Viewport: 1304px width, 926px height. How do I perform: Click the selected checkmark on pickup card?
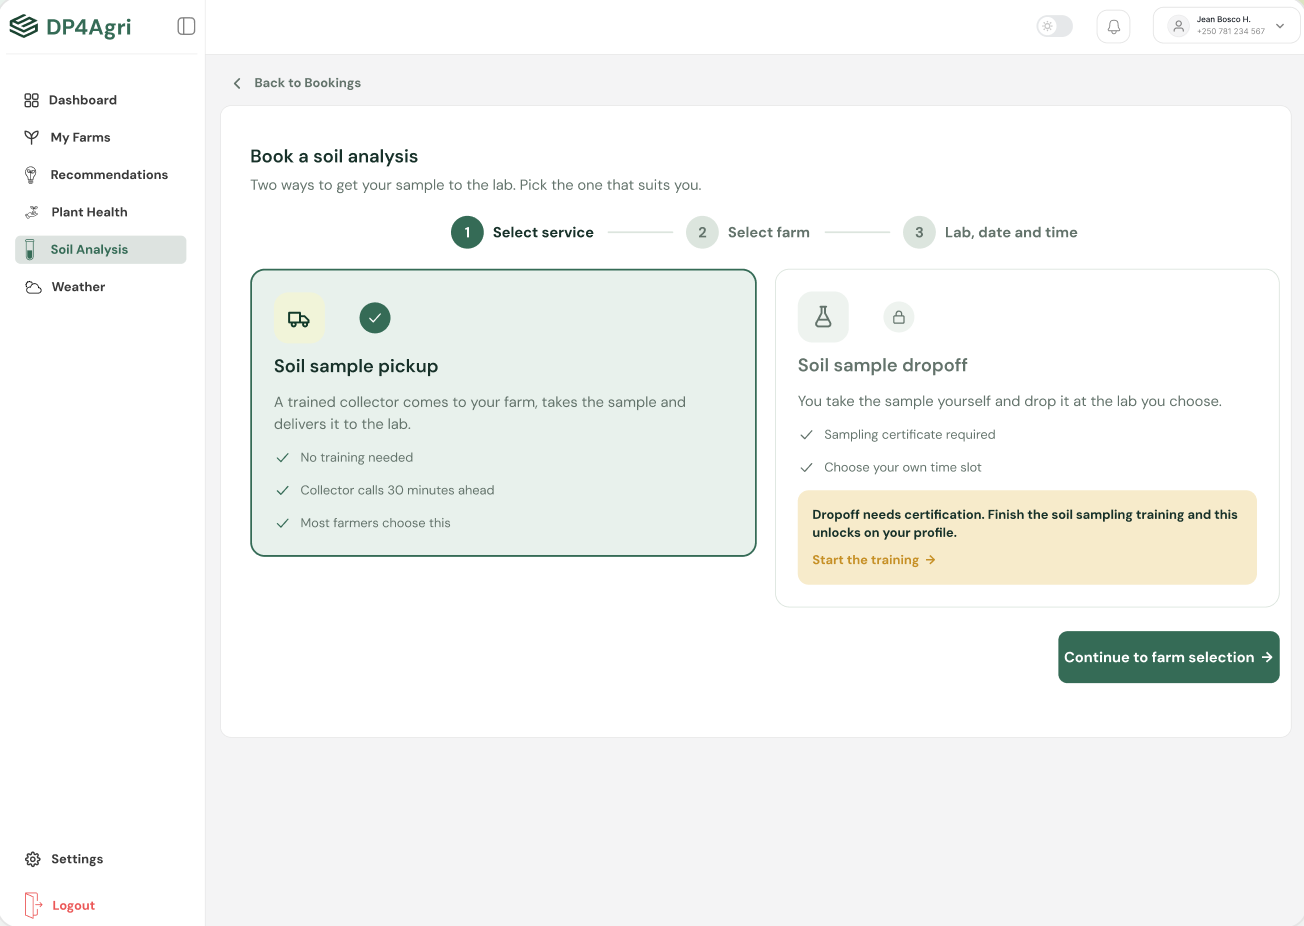(x=375, y=318)
